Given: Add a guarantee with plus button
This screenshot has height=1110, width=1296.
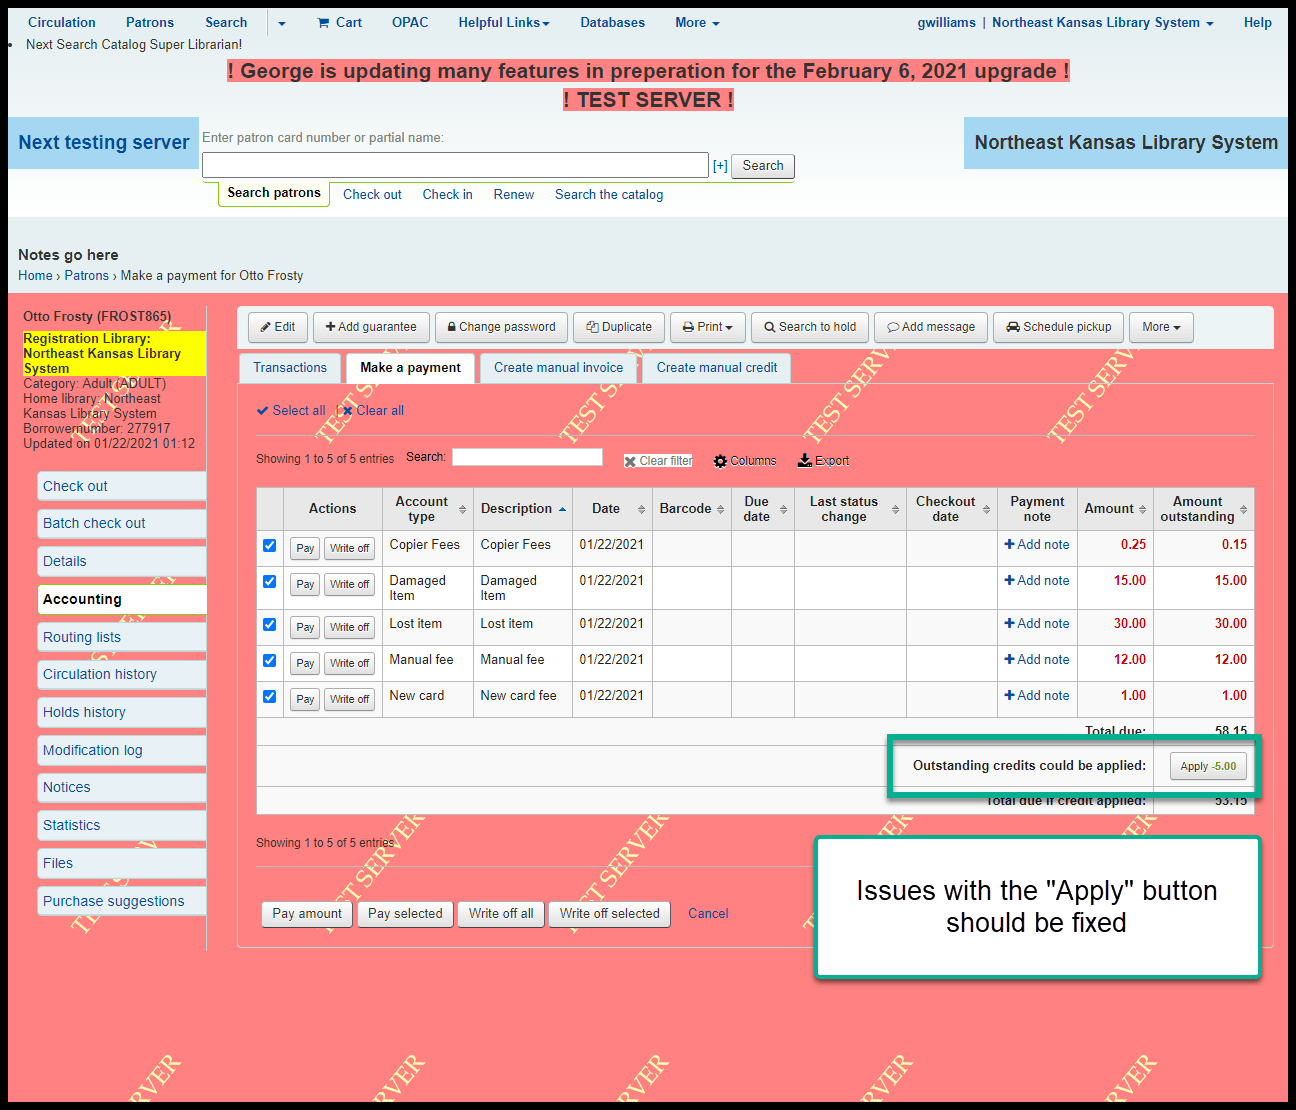Looking at the screenshot, I should pos(371,327).
